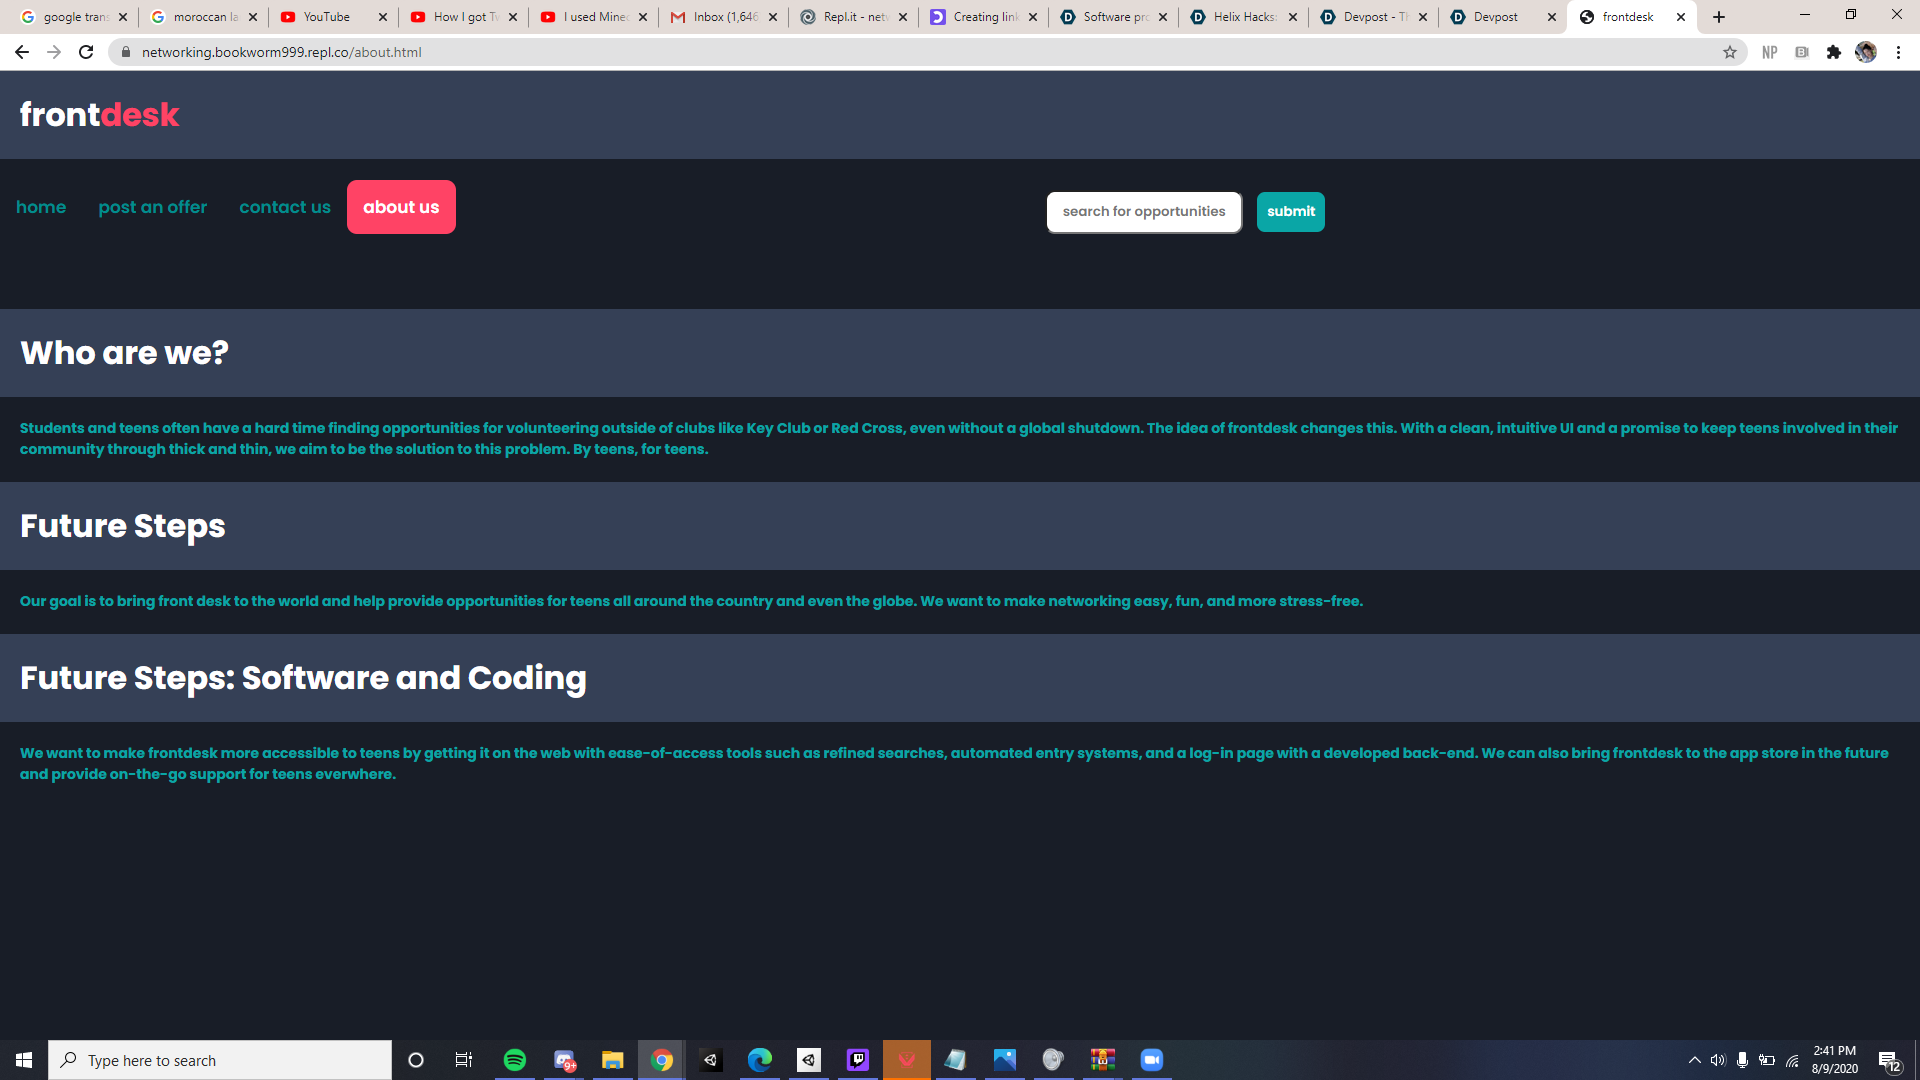Open Chrome extensions puzzle icon
1920x1080 pixels.
coord(1833,52)
